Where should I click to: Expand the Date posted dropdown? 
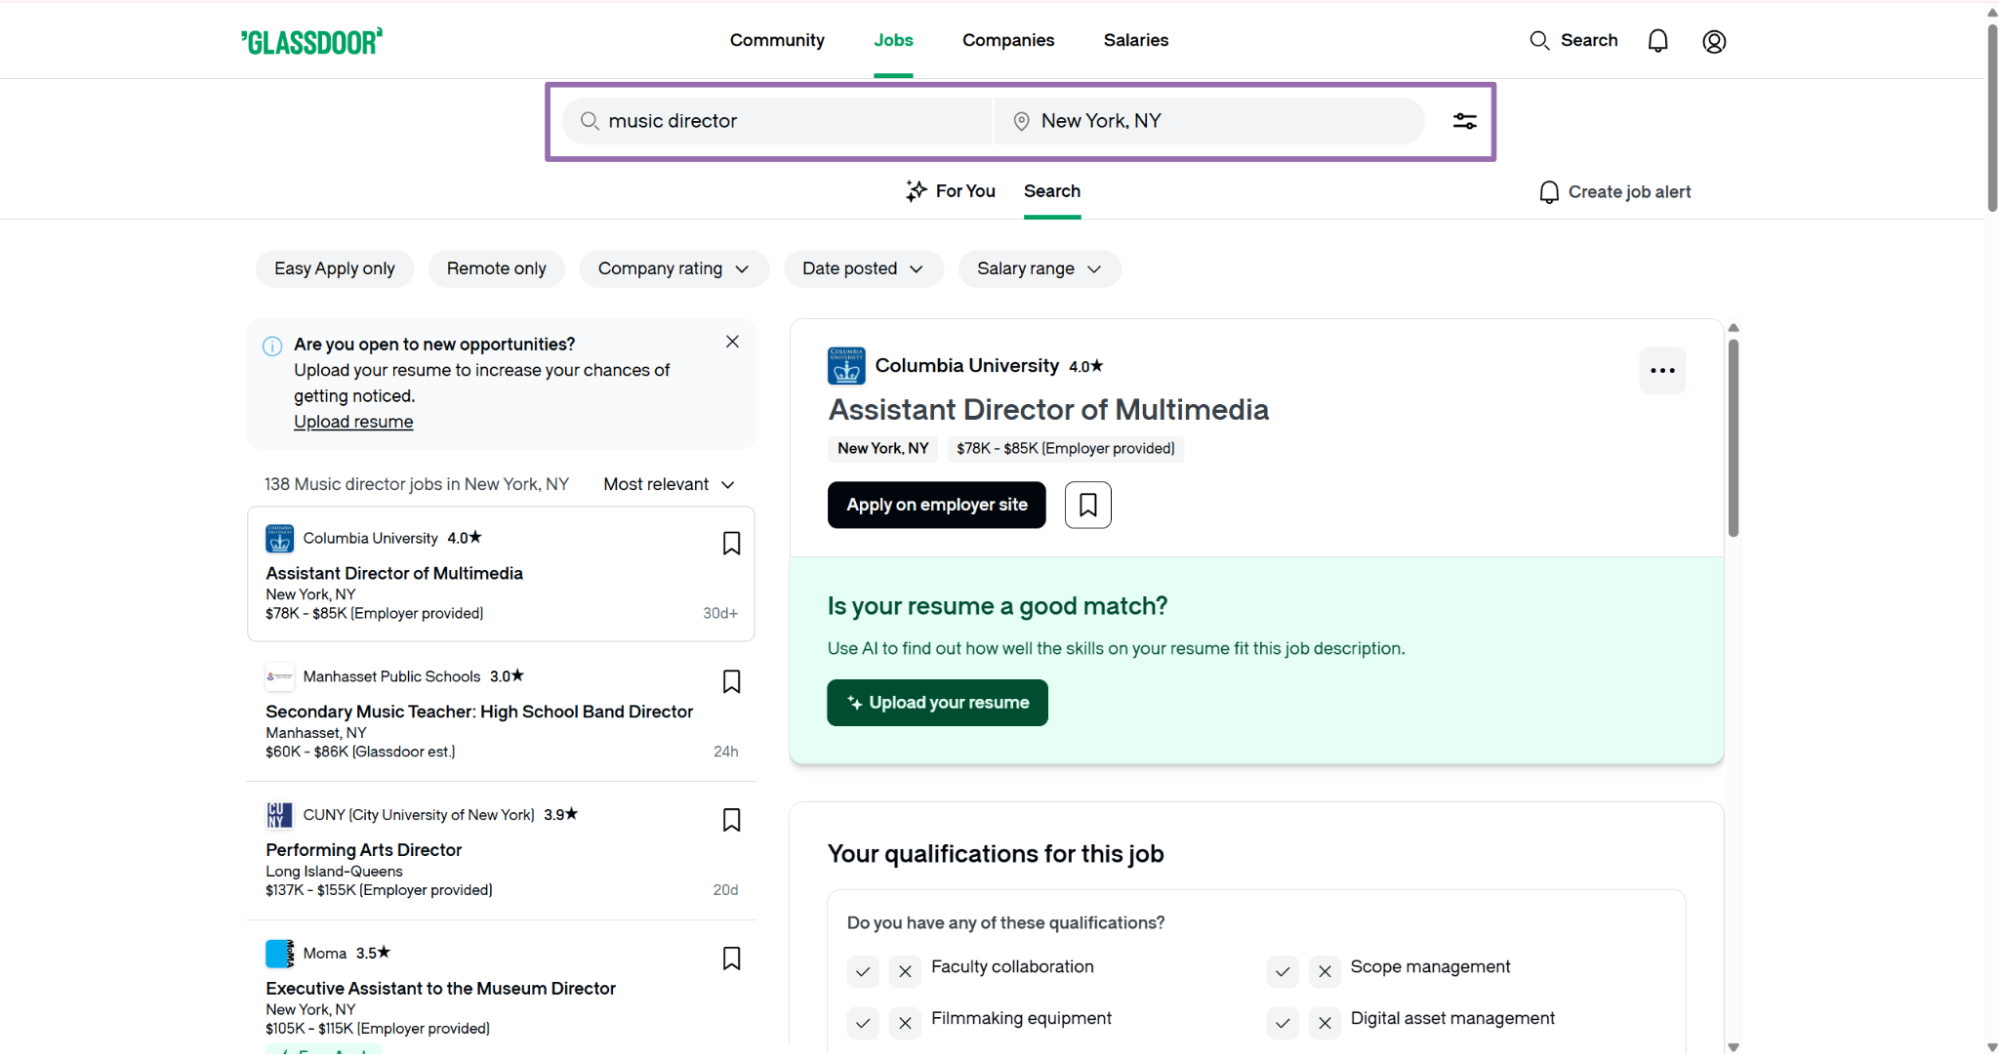tap(863, 269)
